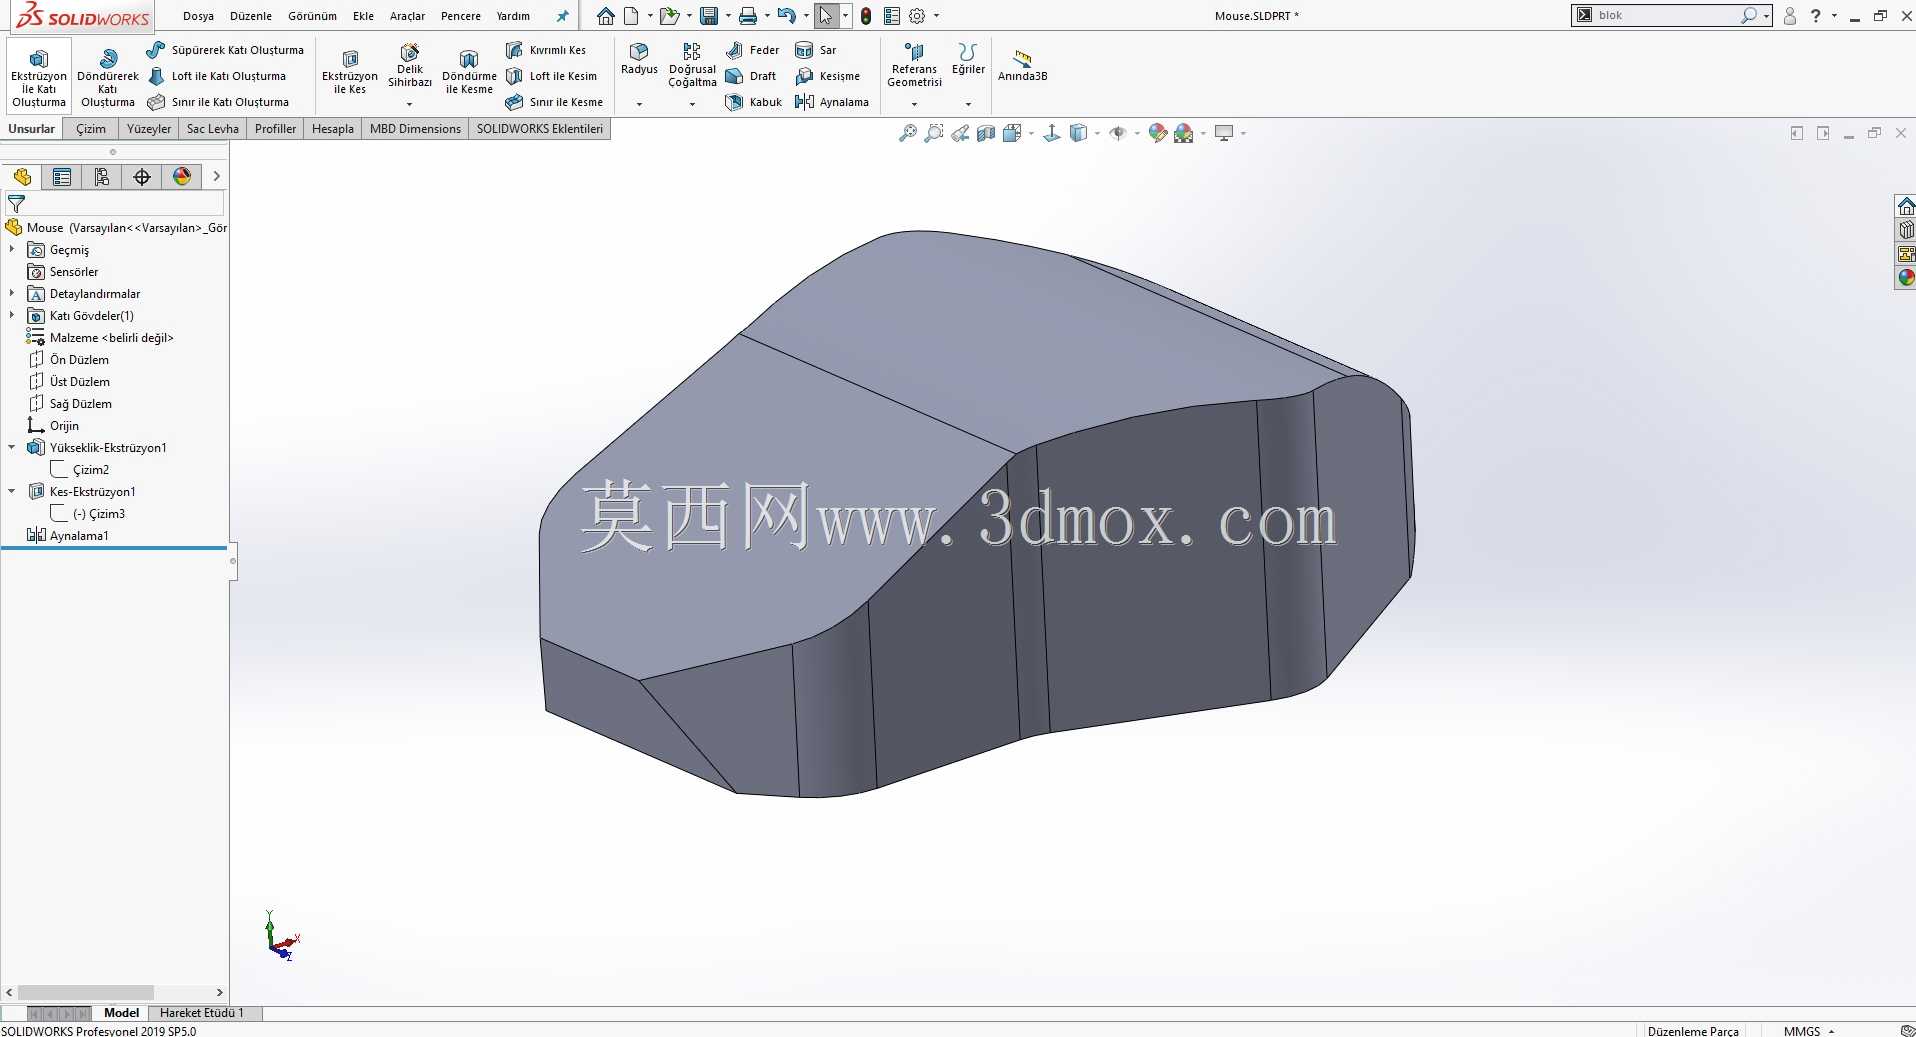This screenshot has height=1037, width=1916.
Task: Select the Draft tool
Action: coord(750,76)
